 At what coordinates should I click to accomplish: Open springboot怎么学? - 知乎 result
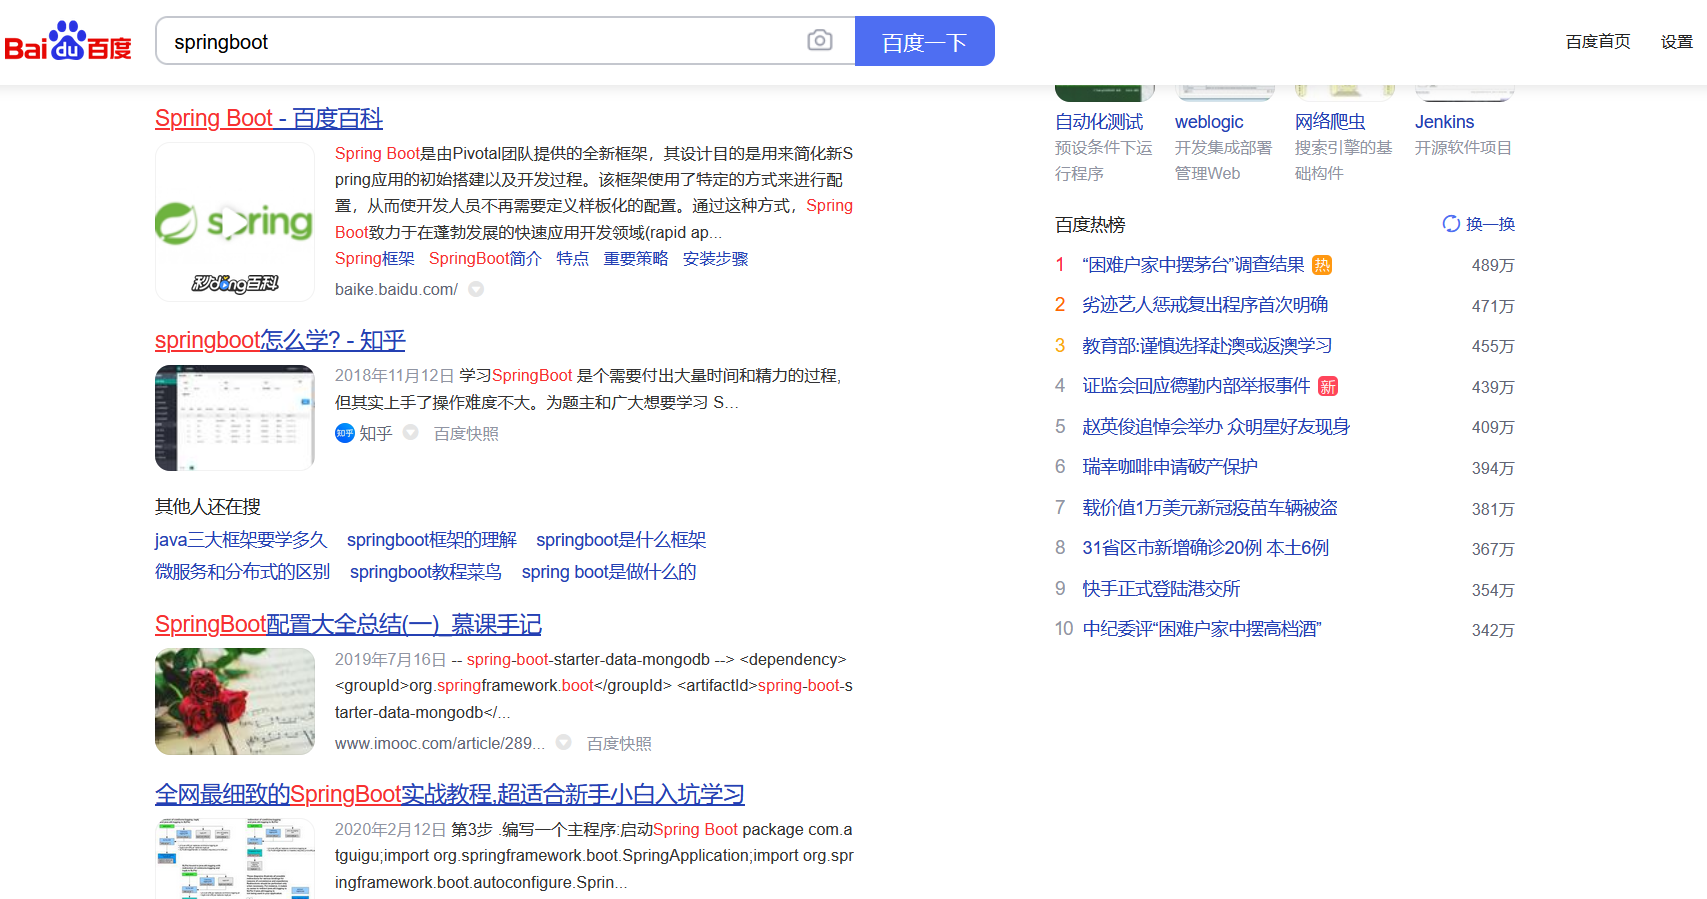pos(280,340)
